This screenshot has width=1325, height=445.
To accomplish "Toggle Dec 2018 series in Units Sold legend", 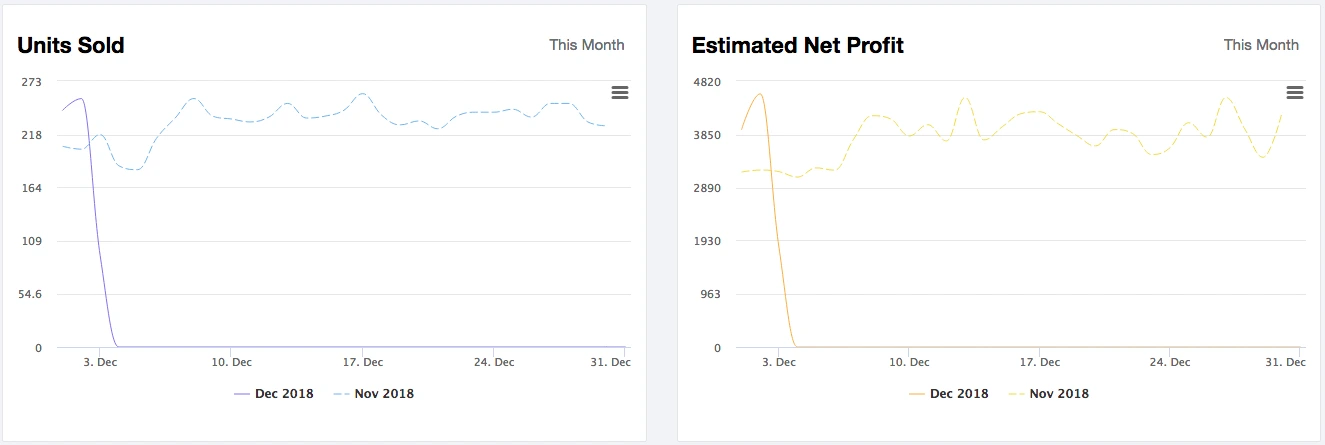I will pos(273,393).
